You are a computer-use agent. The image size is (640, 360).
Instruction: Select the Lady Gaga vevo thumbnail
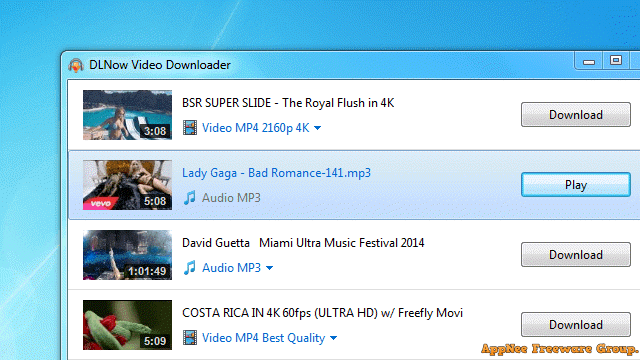tap(127, 185)
